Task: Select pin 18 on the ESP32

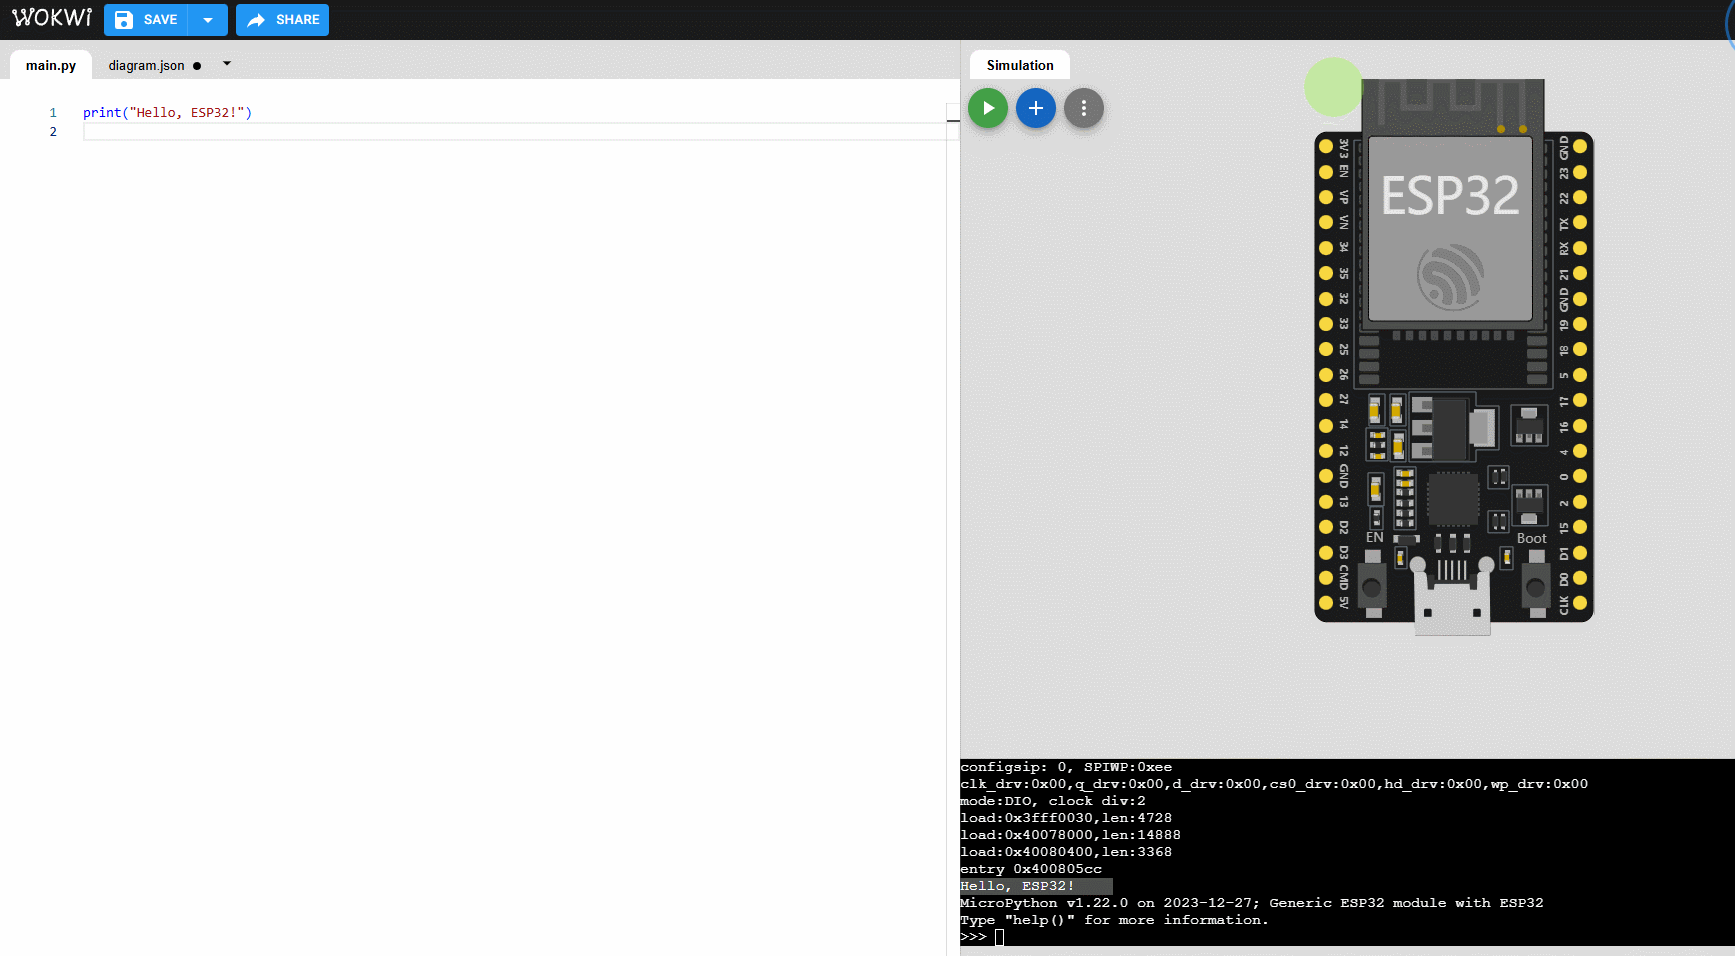Action: tap(1580, 349)
